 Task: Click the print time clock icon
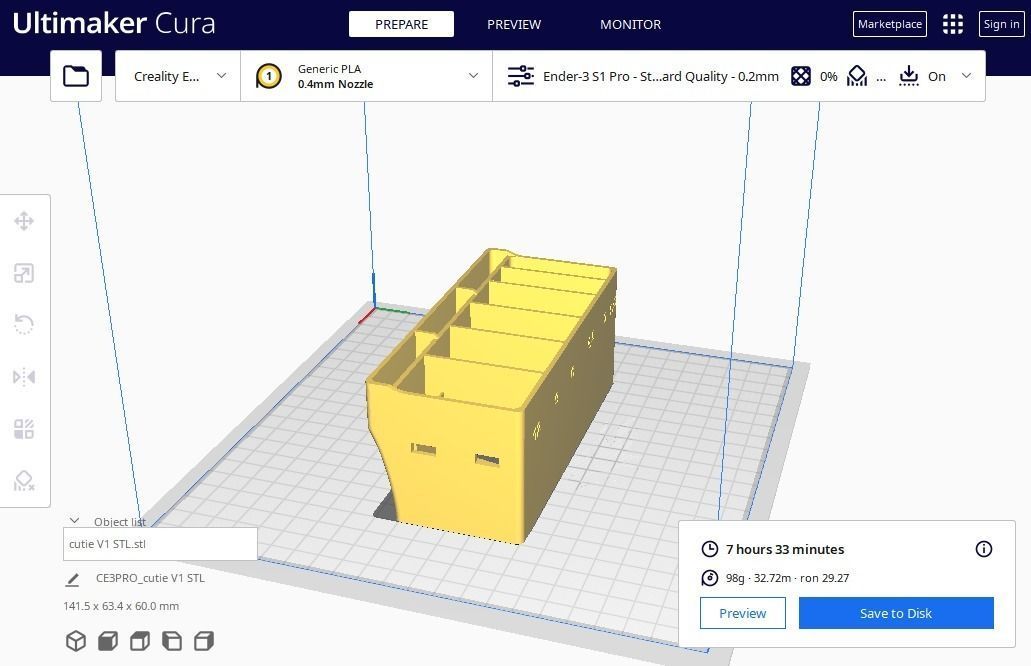click(x=709, y=549)
